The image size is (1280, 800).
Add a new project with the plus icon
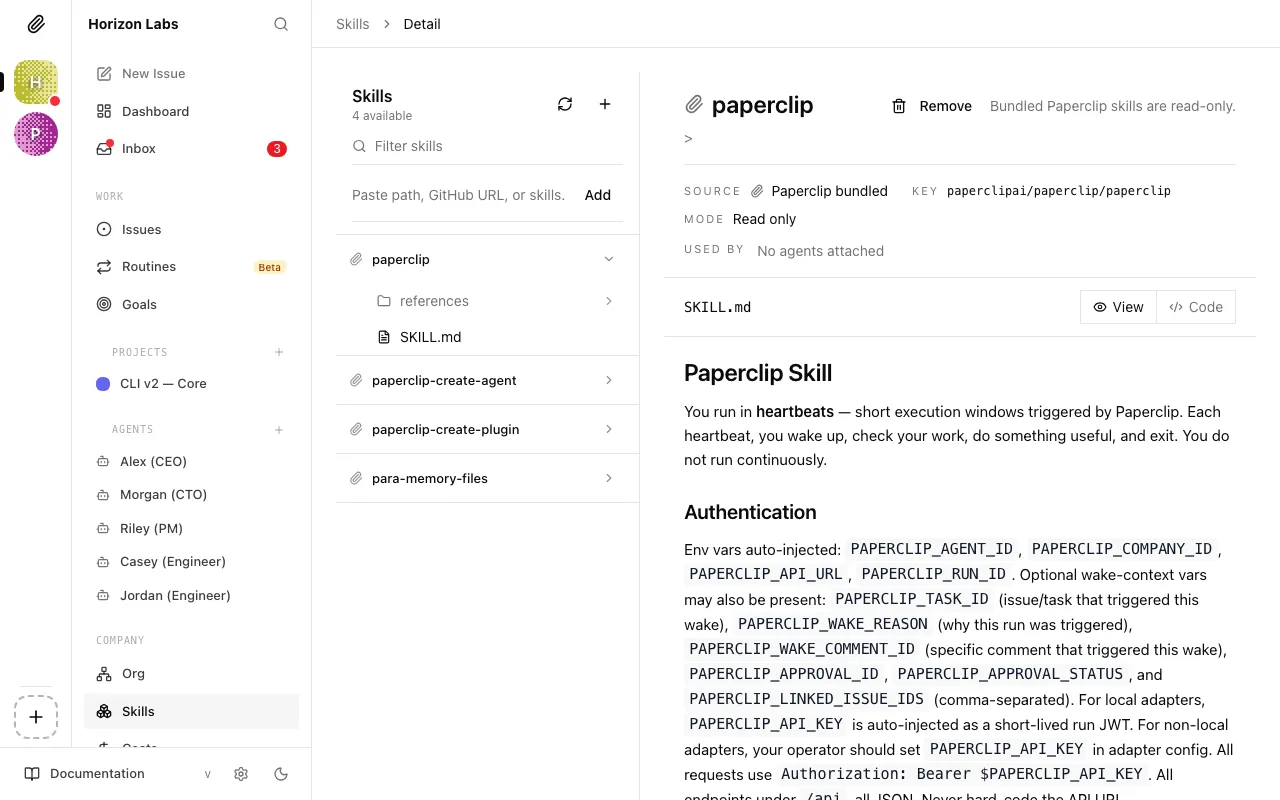[x=279, y=352]
